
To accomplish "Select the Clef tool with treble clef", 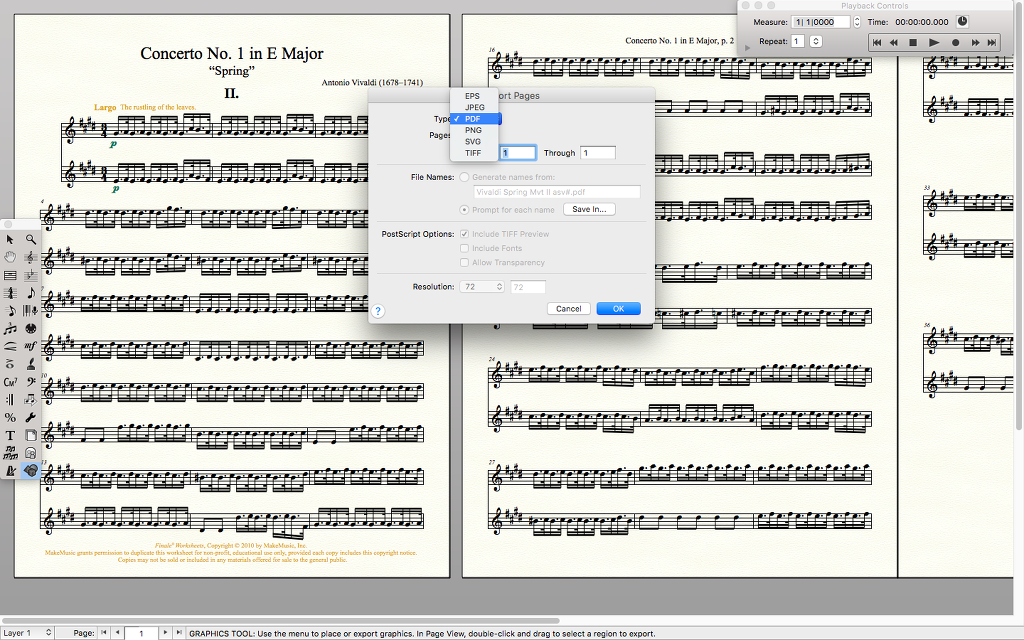I will (x=31, y=257).
